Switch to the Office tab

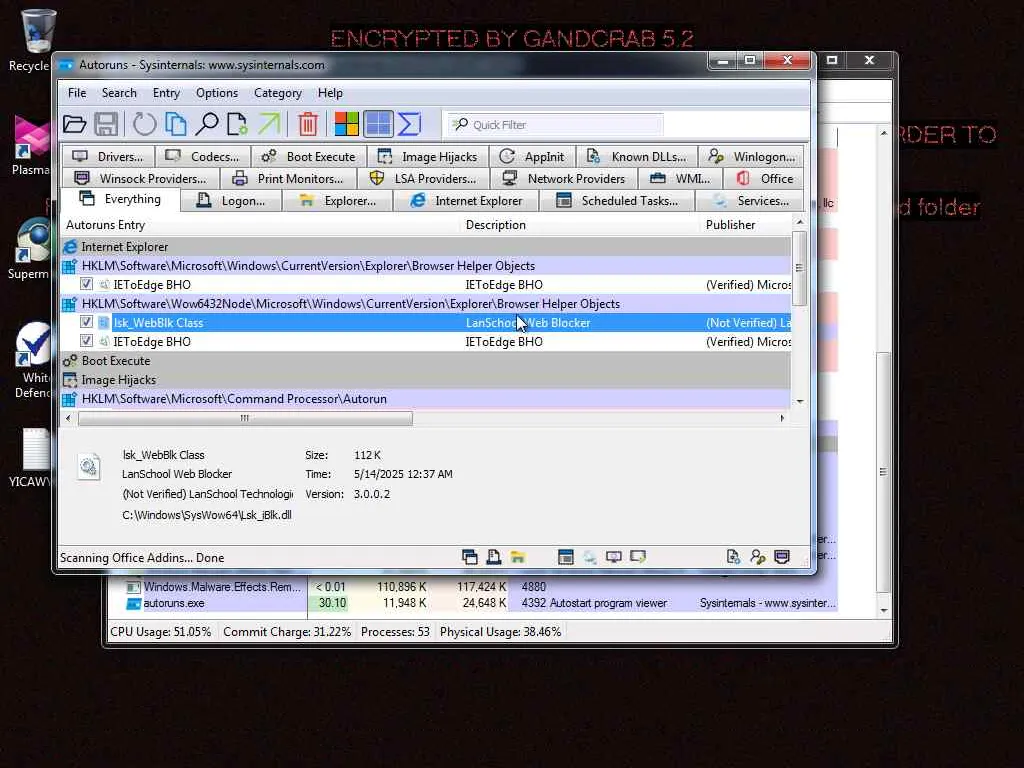(x=764, y=178)
